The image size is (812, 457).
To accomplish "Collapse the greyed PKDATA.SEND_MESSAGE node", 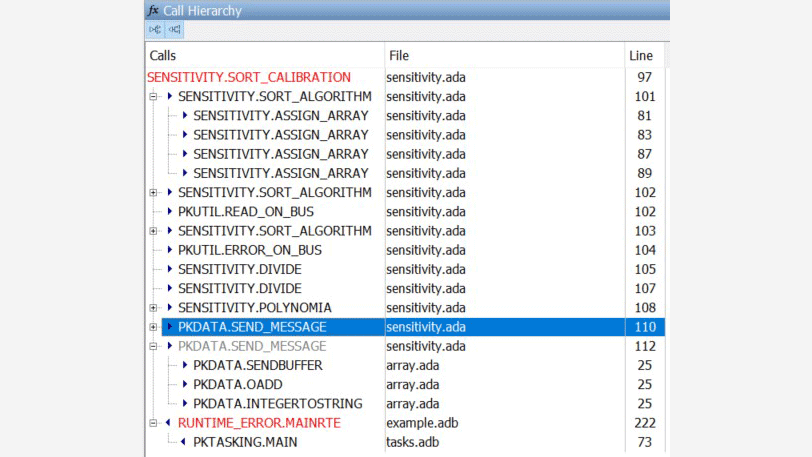I will pyautogui.click(x=153, y=346).
